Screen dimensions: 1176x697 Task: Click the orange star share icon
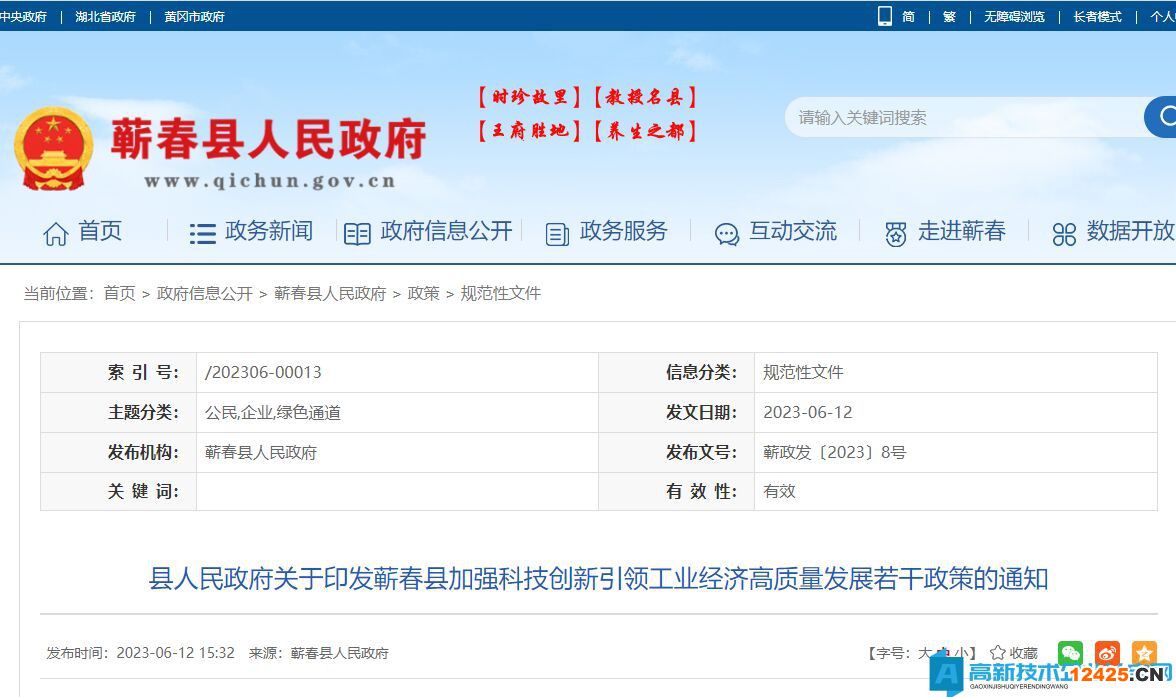(x=1143, y=653)
